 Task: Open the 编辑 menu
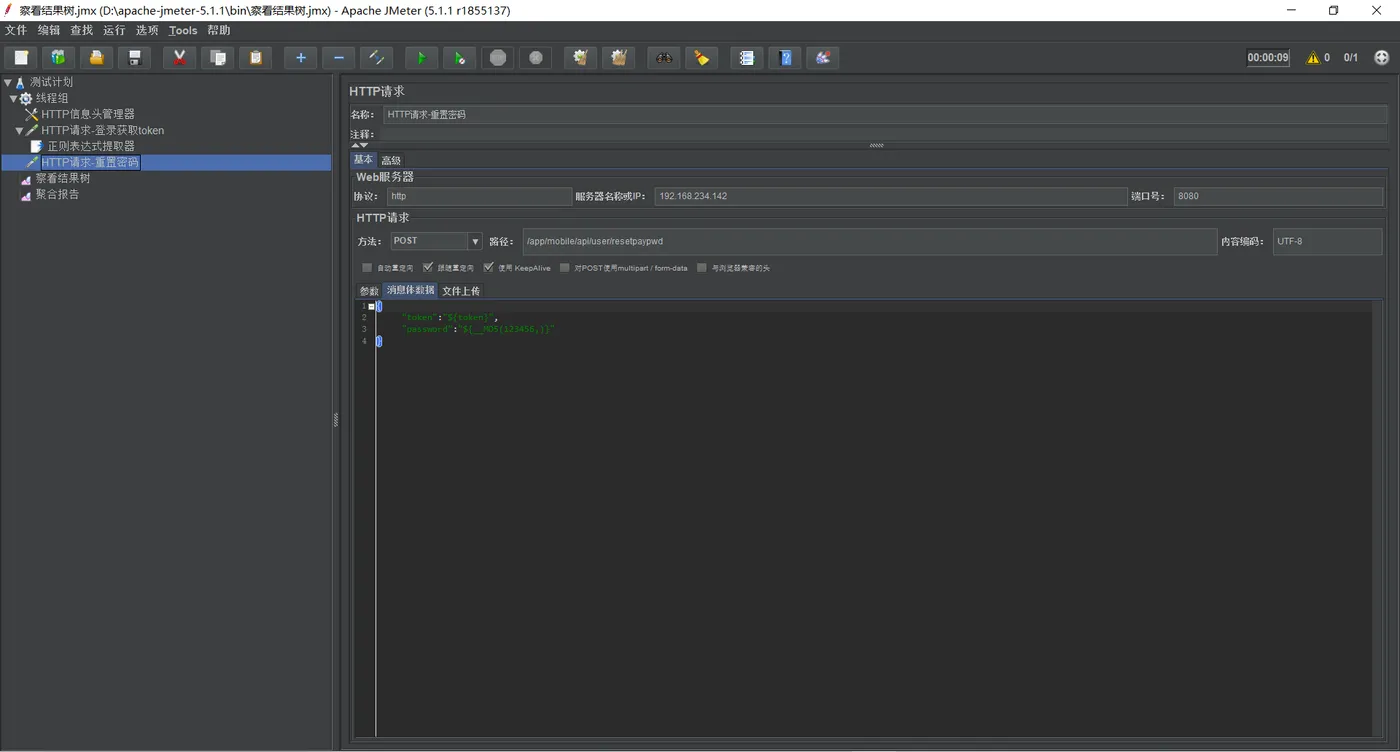(49, 31)
